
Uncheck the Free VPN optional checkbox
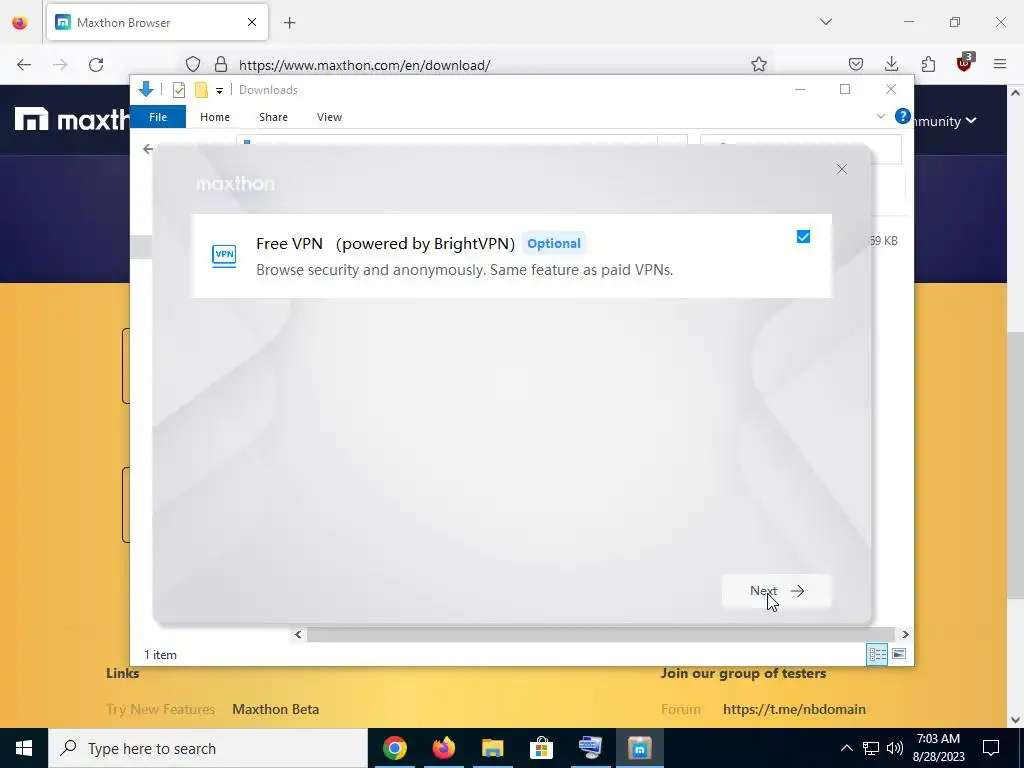tap(803, 236)
